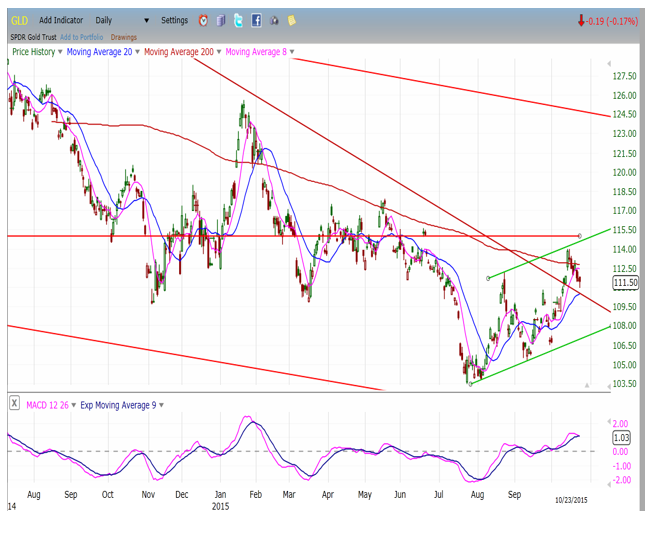Click the small arrow at price axis top
The width and height of the screenshot is (653, 537).
(609, 64)
